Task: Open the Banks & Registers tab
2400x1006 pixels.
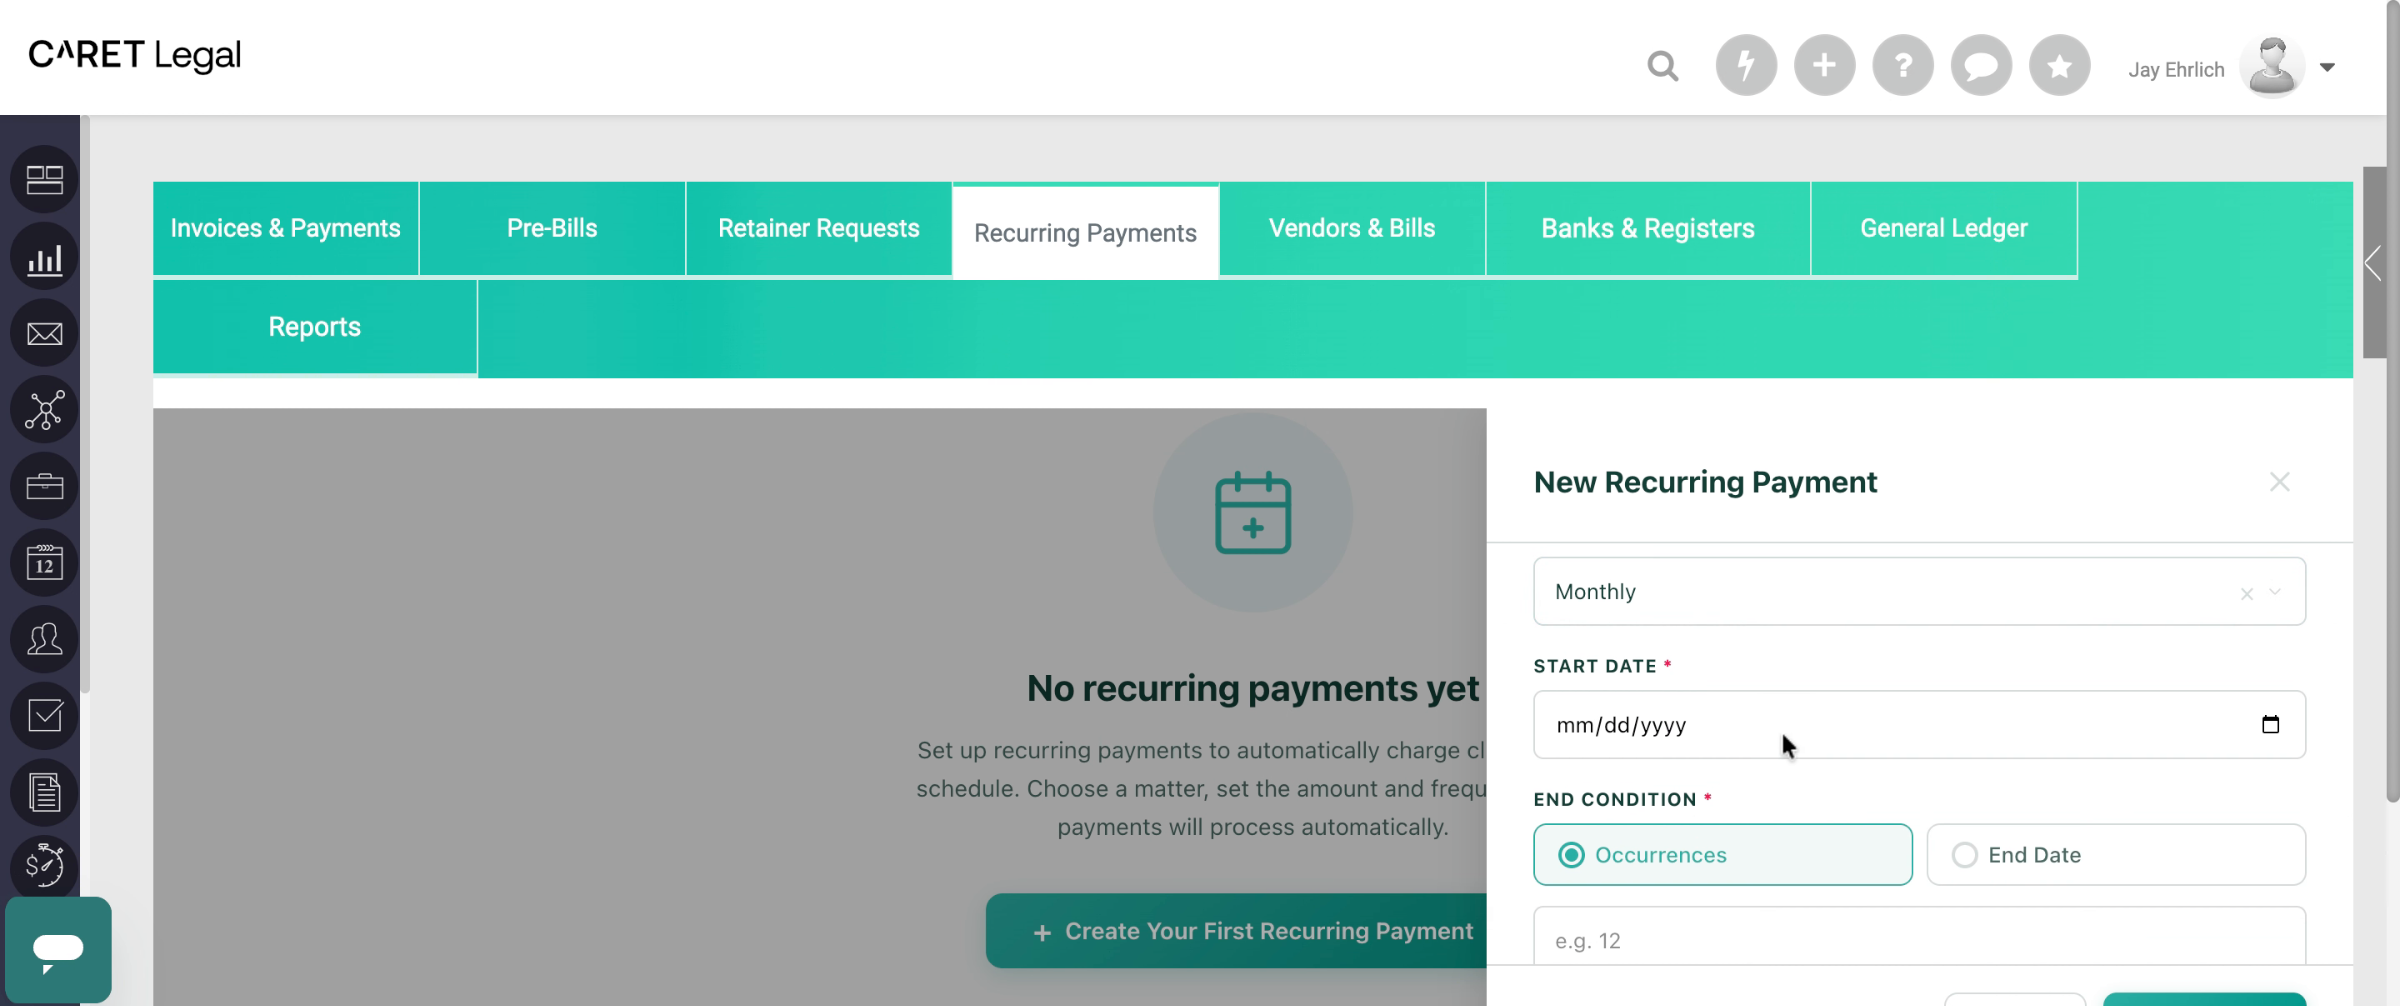Action: (x=1648, y=228)
